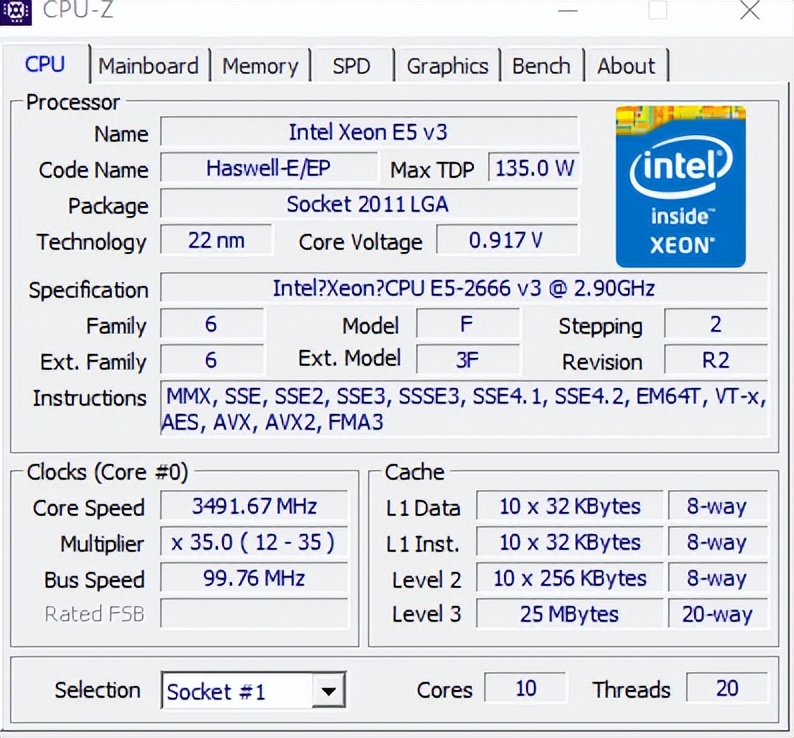Click the Specification field E5-2666 v3
Image resolution: width=794 pixels, height=738 pixels.
click(464, 288)
